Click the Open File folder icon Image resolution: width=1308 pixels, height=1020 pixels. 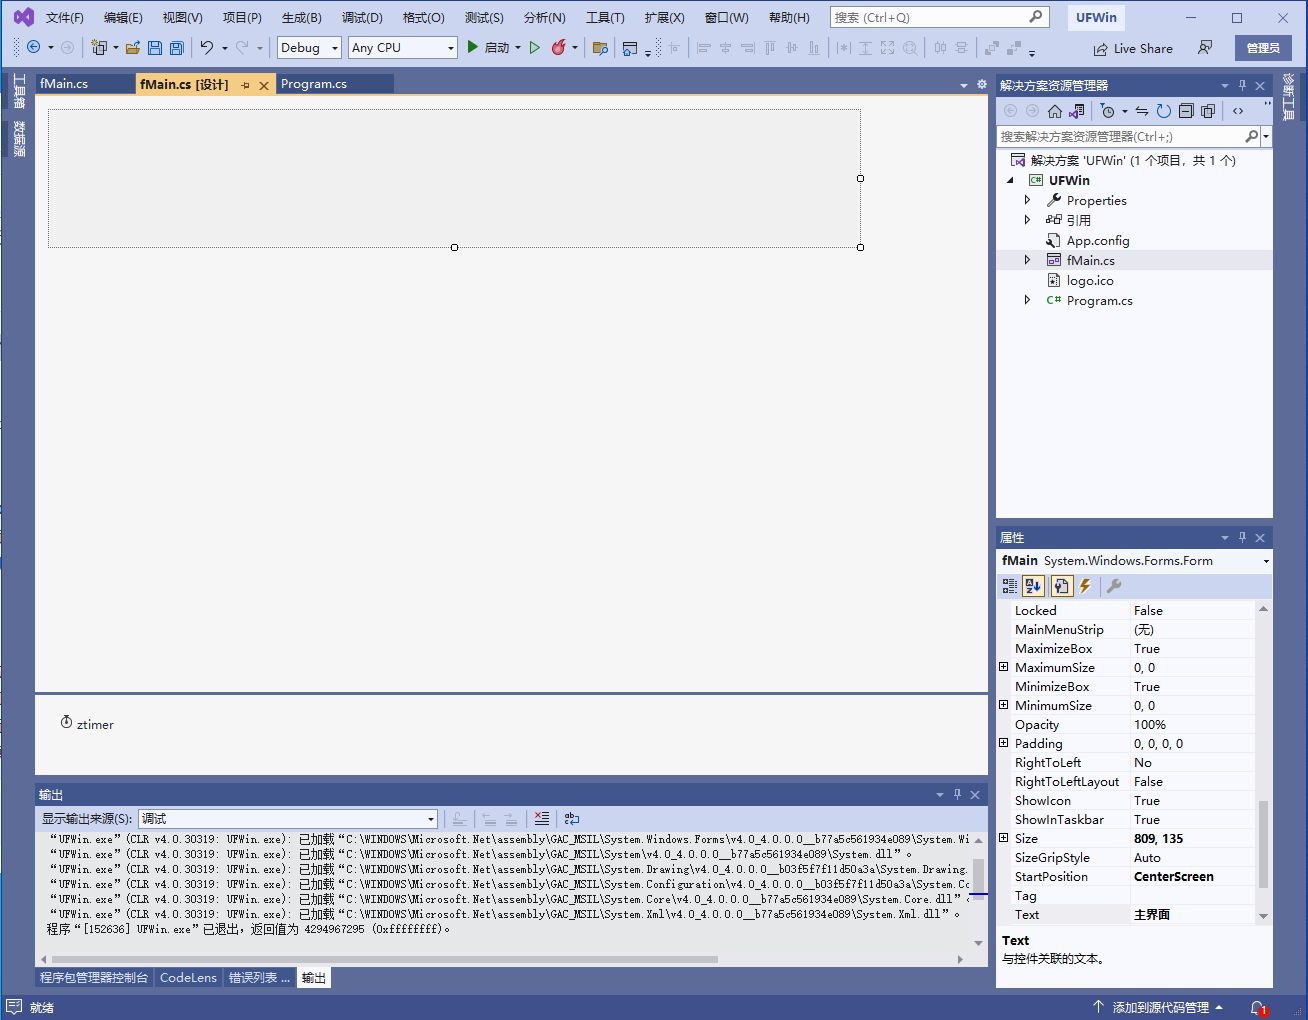(132, 47)
